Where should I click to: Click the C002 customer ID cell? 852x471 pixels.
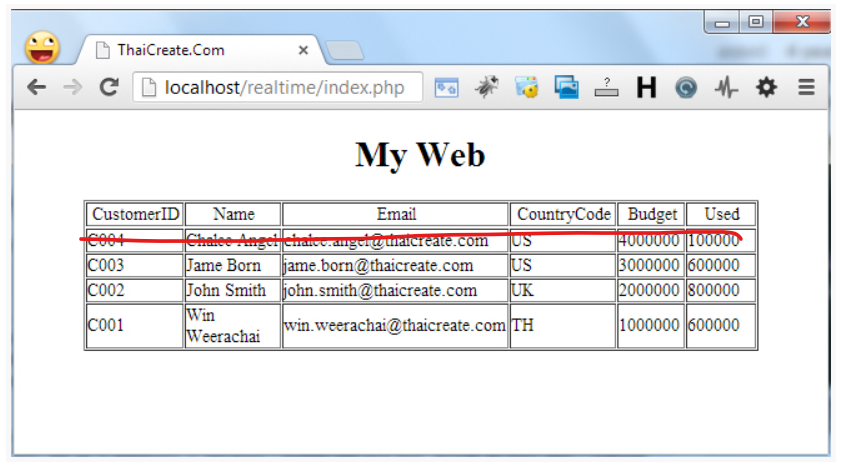135,291
